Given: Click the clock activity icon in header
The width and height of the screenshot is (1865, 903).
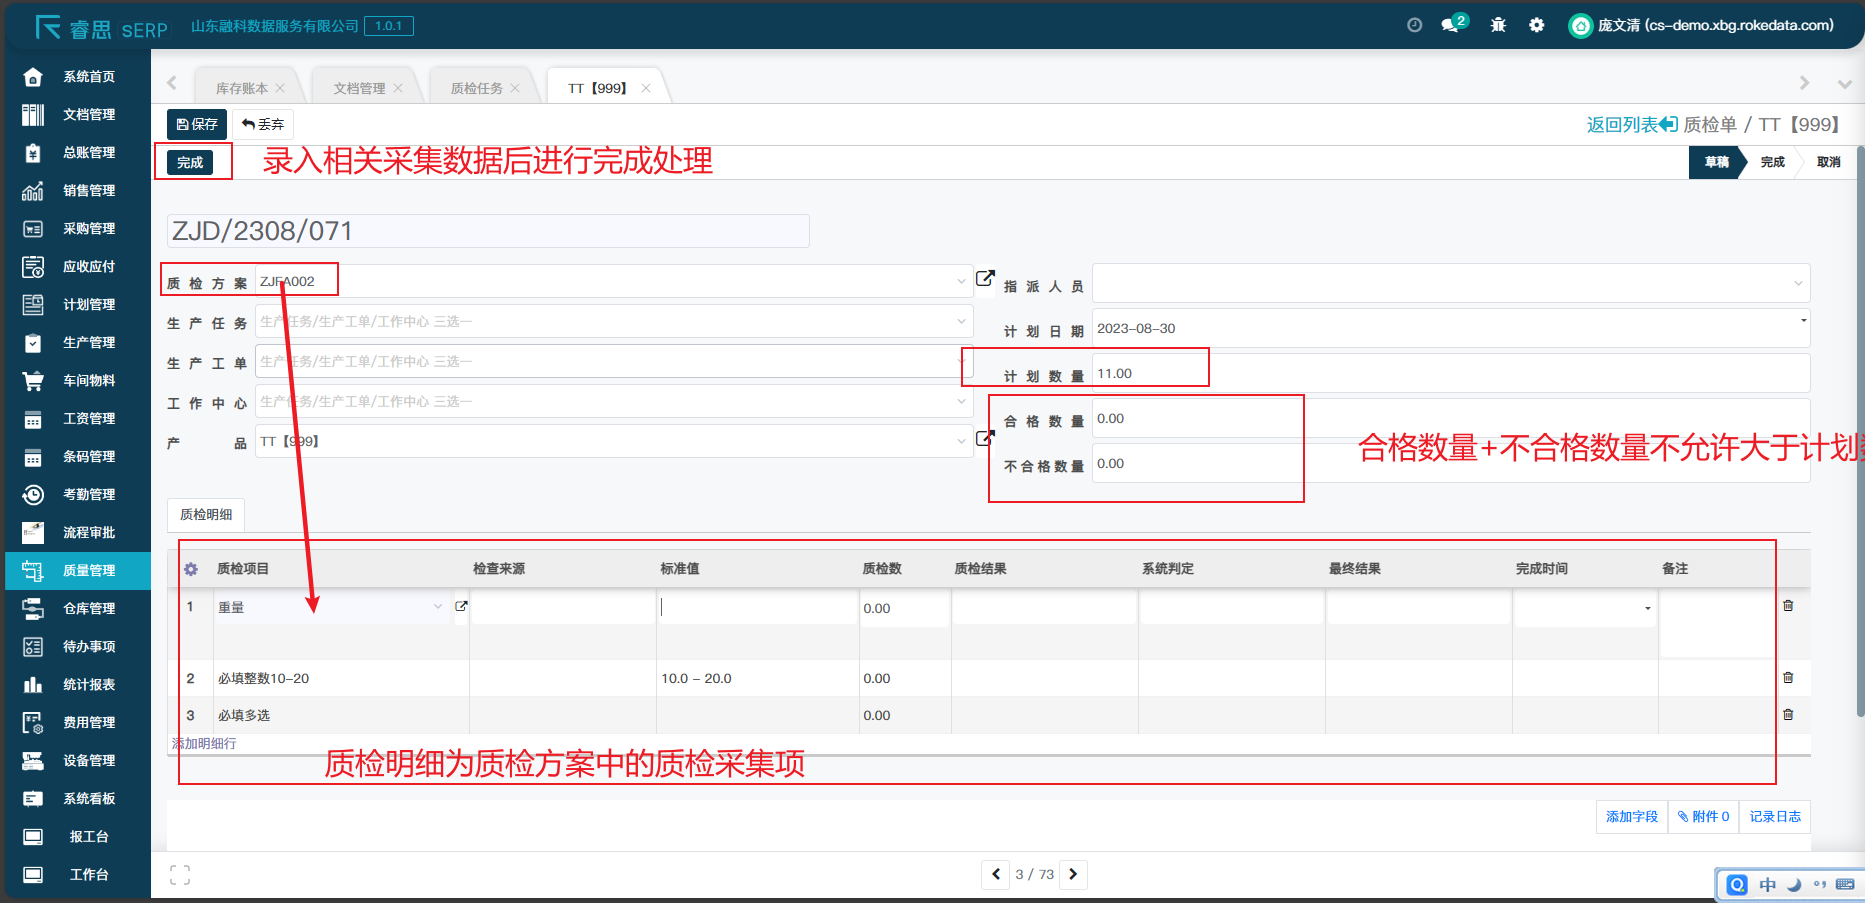Looking at the screenshot, I should tap(1414, 25).
